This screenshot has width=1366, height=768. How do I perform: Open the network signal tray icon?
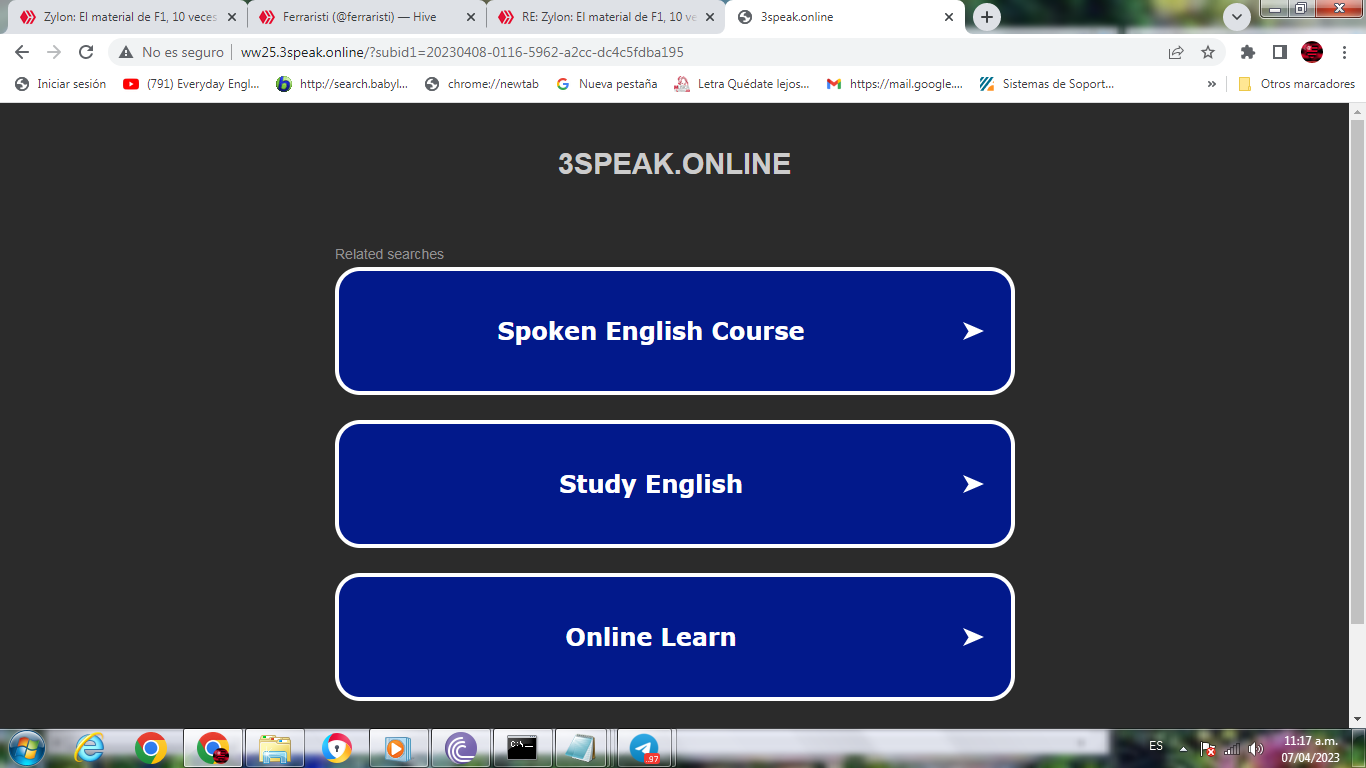point(1232,748)
